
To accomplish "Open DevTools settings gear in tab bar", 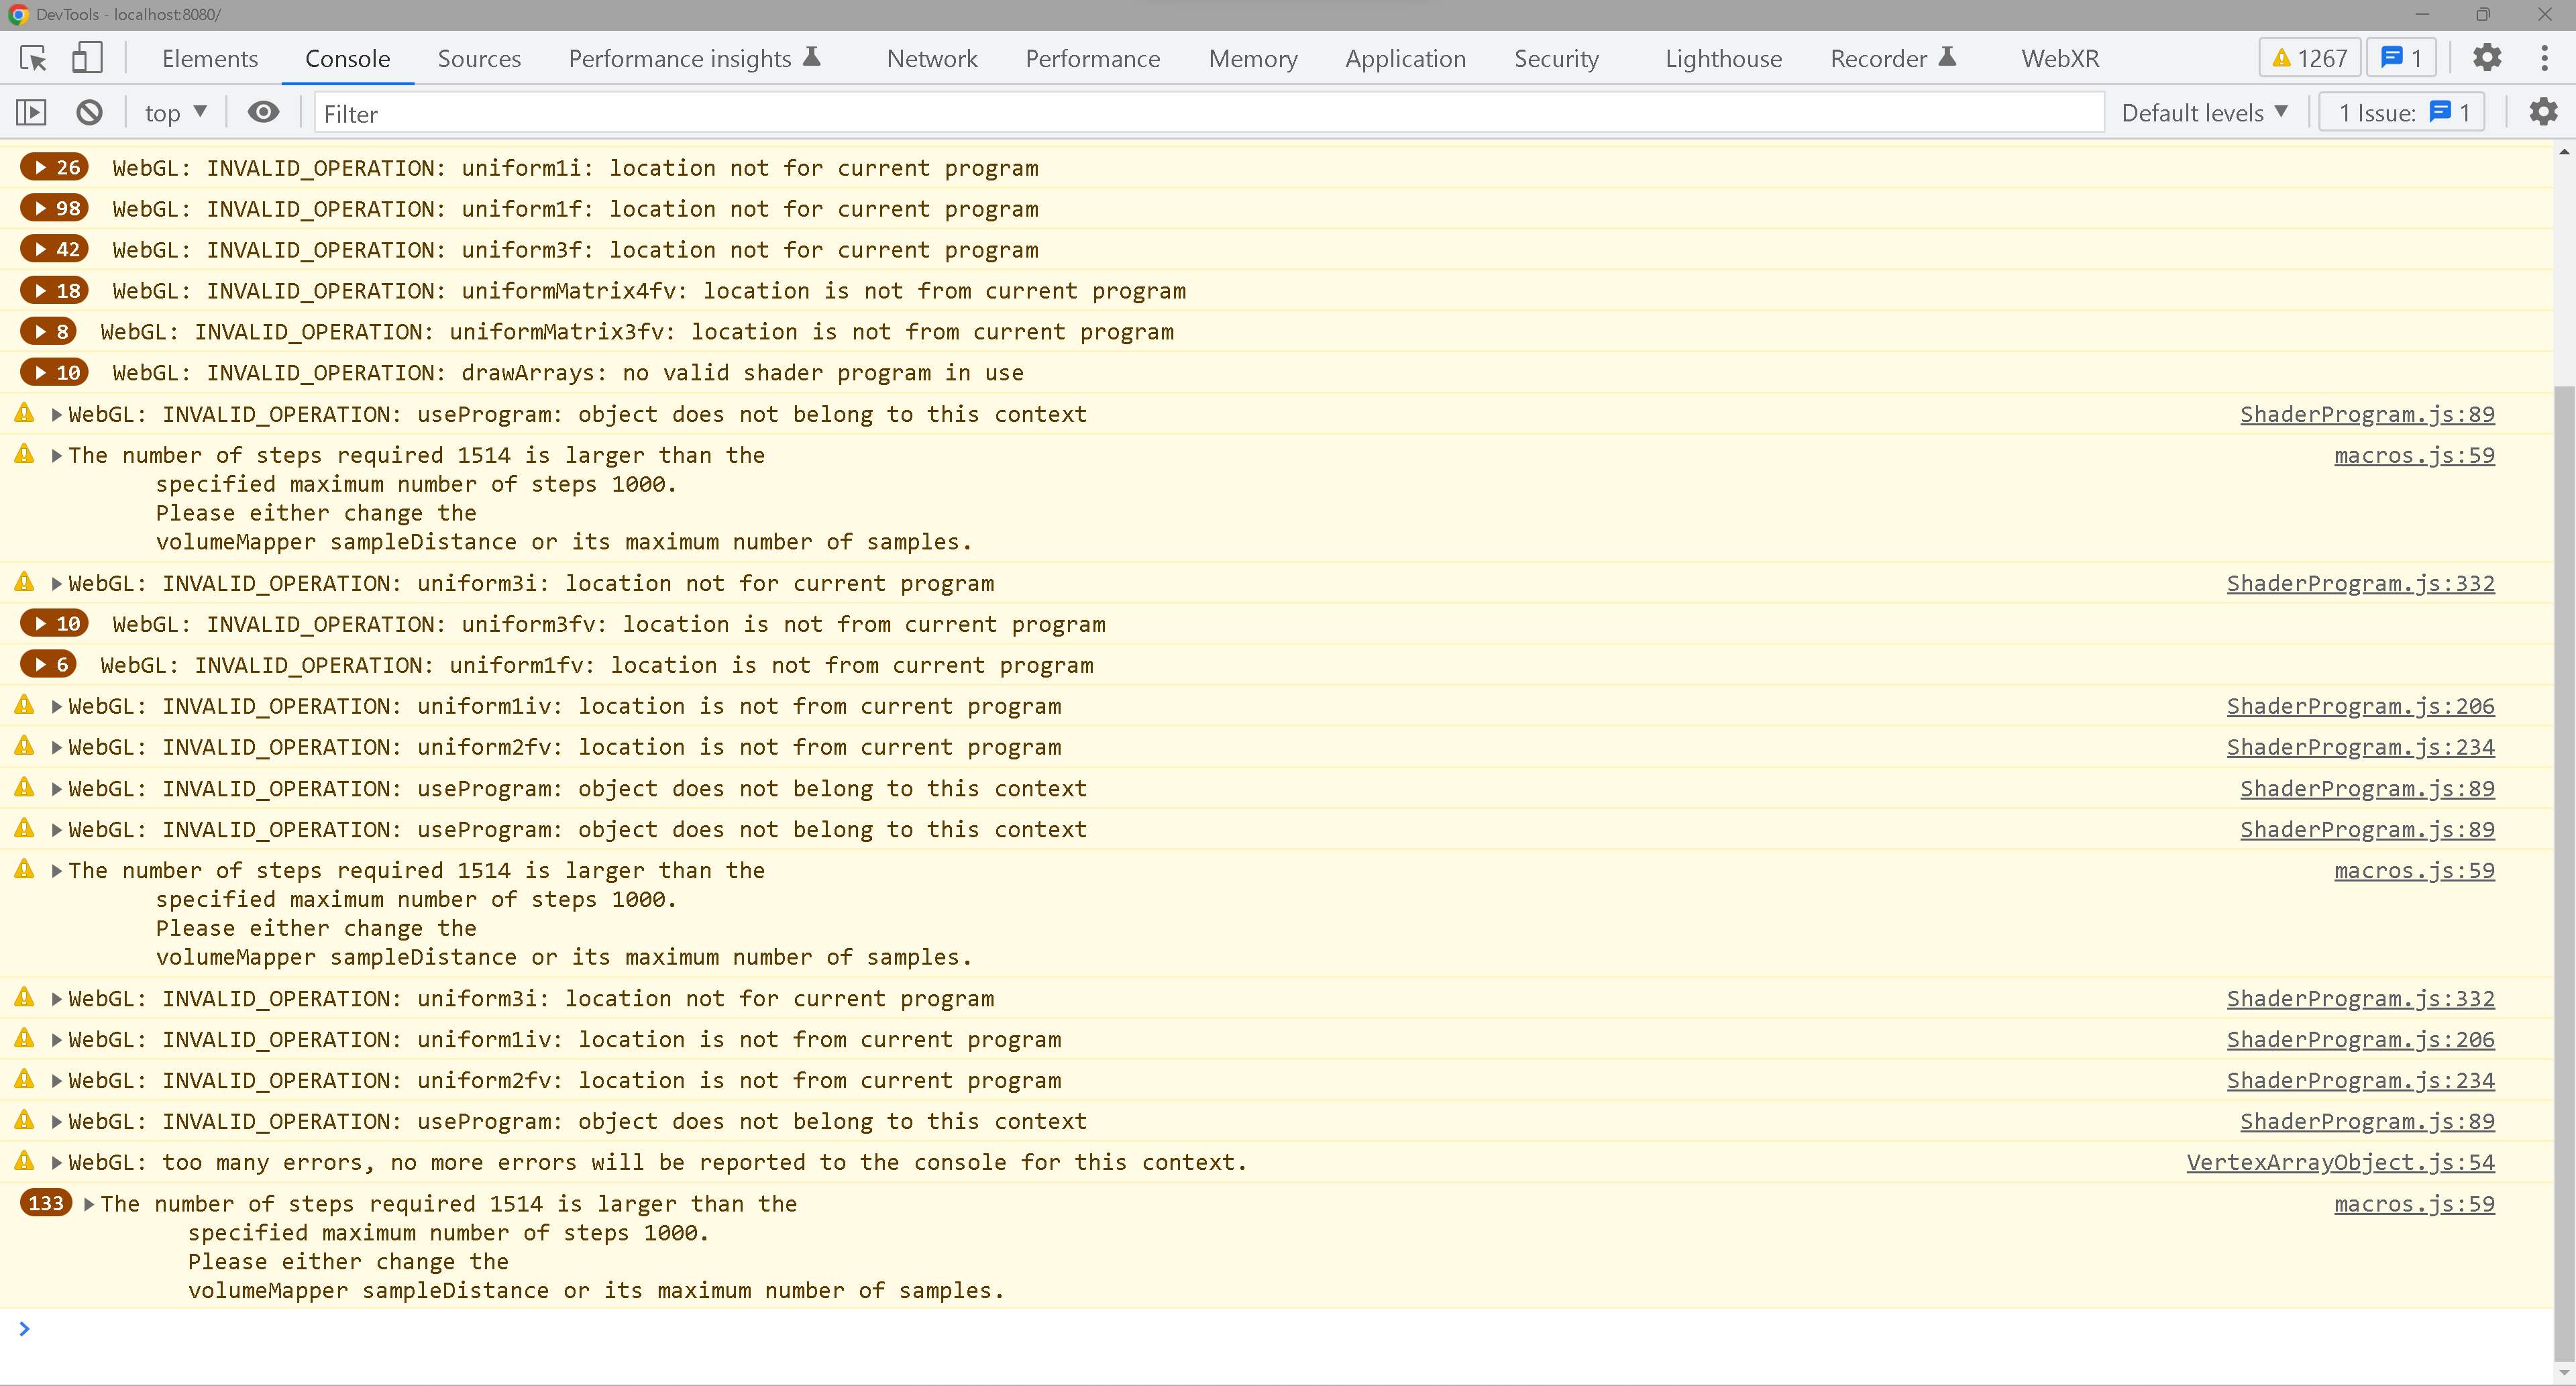I will point(2486,58).
